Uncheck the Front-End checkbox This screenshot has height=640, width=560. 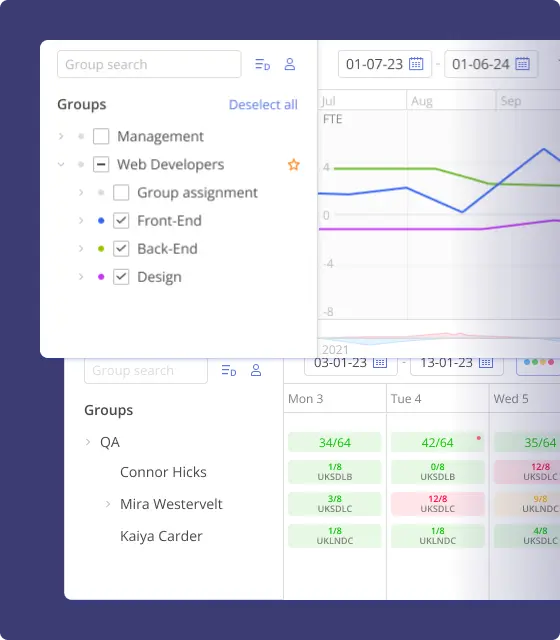121,220
